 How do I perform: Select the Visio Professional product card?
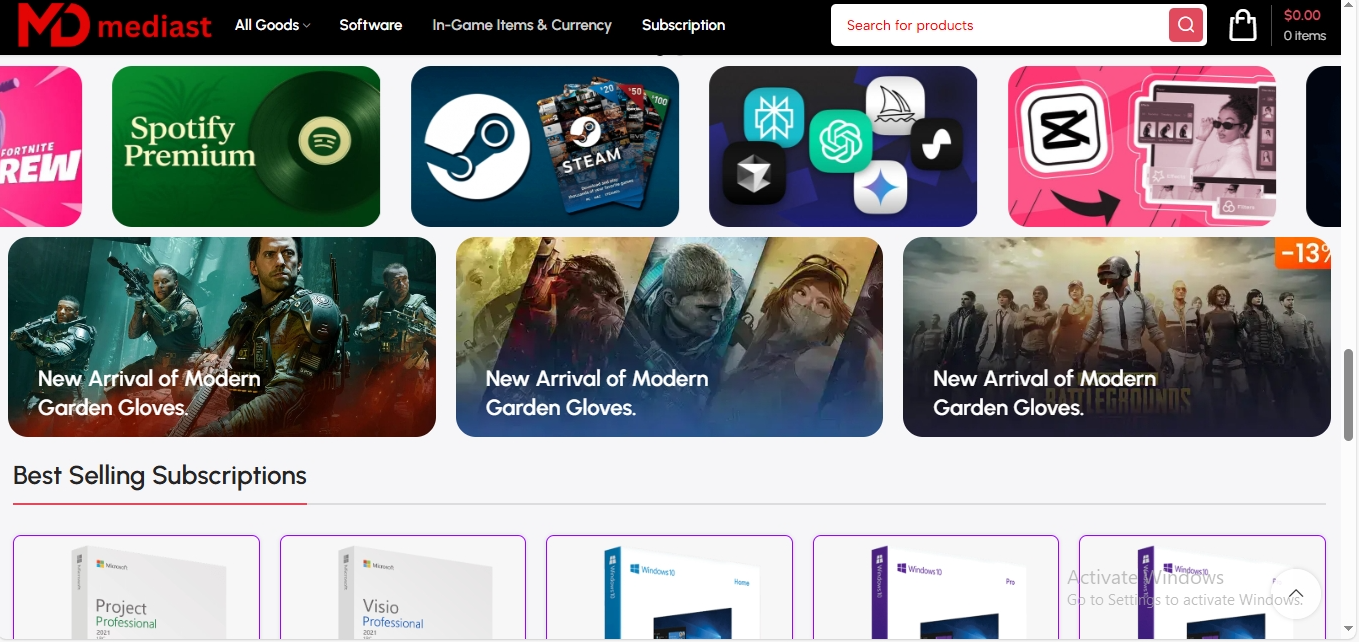coord(402,590)
